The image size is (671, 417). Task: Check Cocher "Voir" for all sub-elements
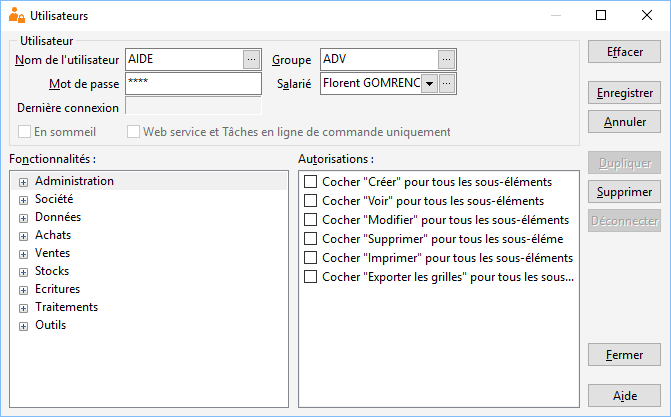click(x=310, y=200)
